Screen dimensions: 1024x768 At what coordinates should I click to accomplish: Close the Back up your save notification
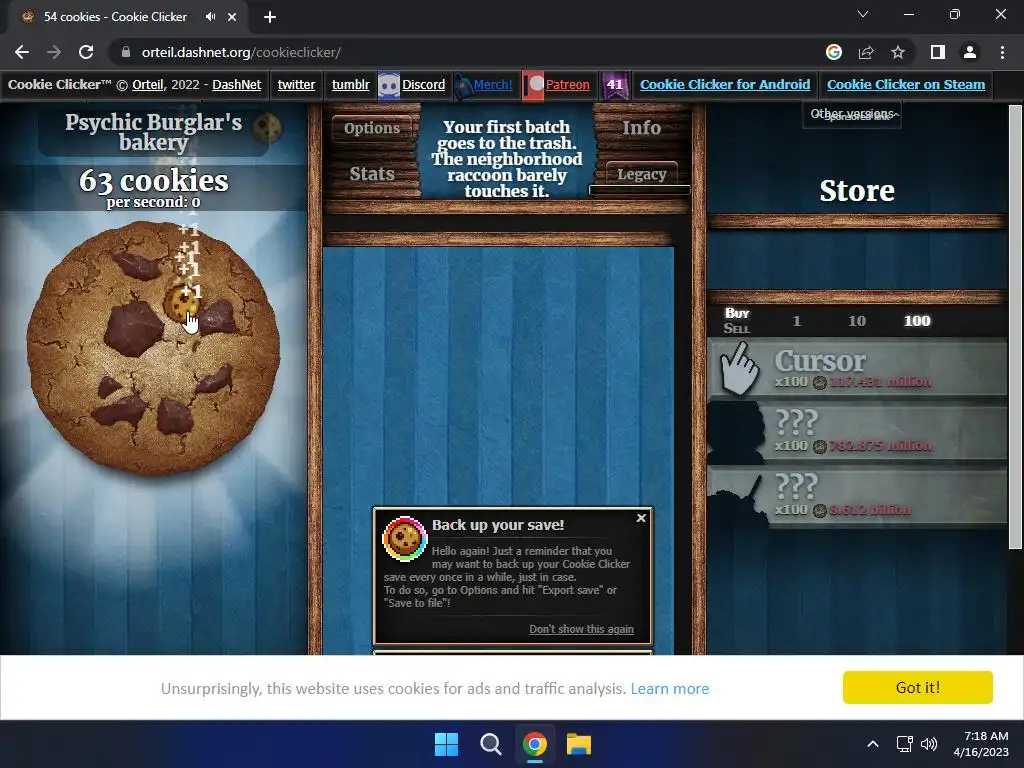641,518
